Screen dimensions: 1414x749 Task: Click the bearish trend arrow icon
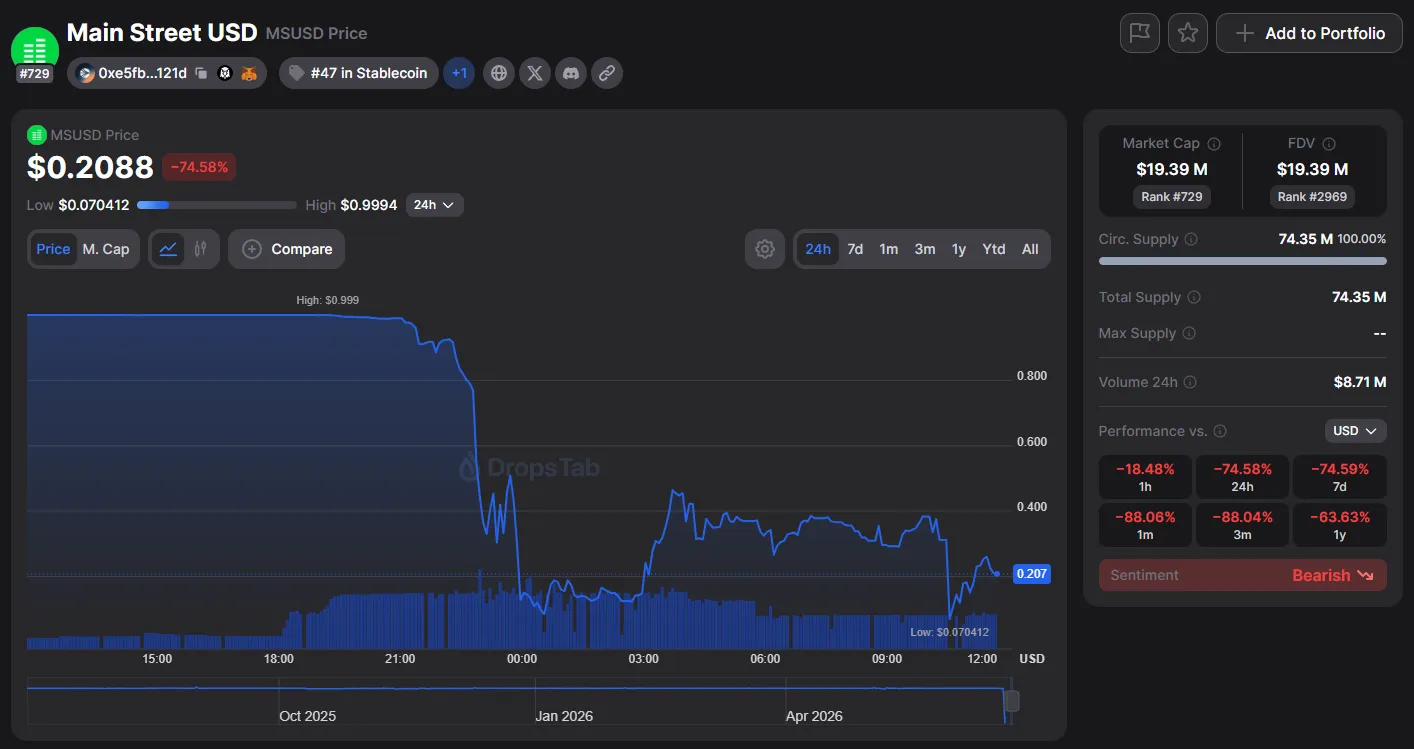coord(1366,575)
